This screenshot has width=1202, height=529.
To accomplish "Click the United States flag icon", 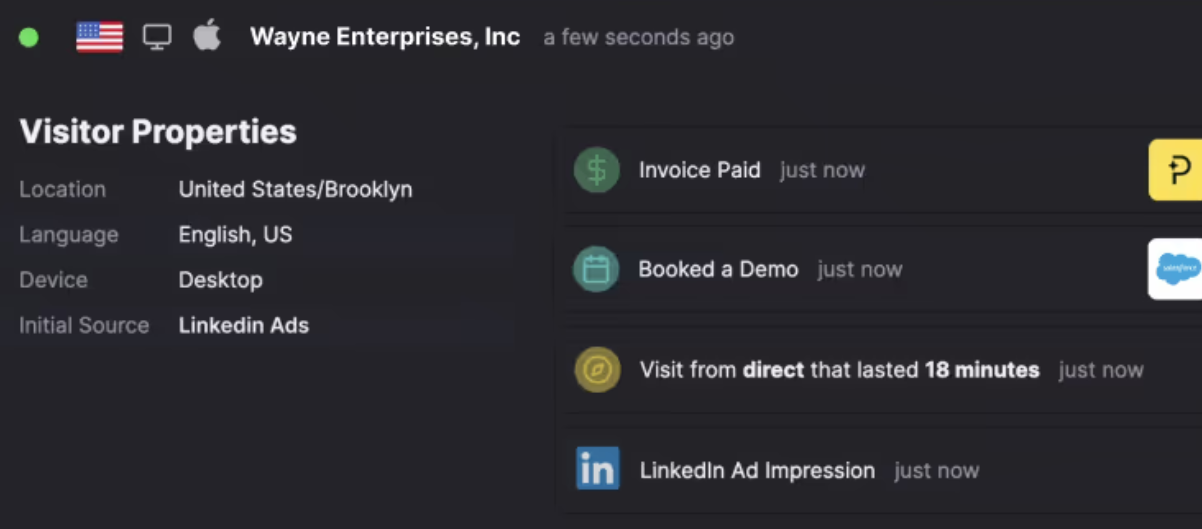I will click(x=100, y=37).
